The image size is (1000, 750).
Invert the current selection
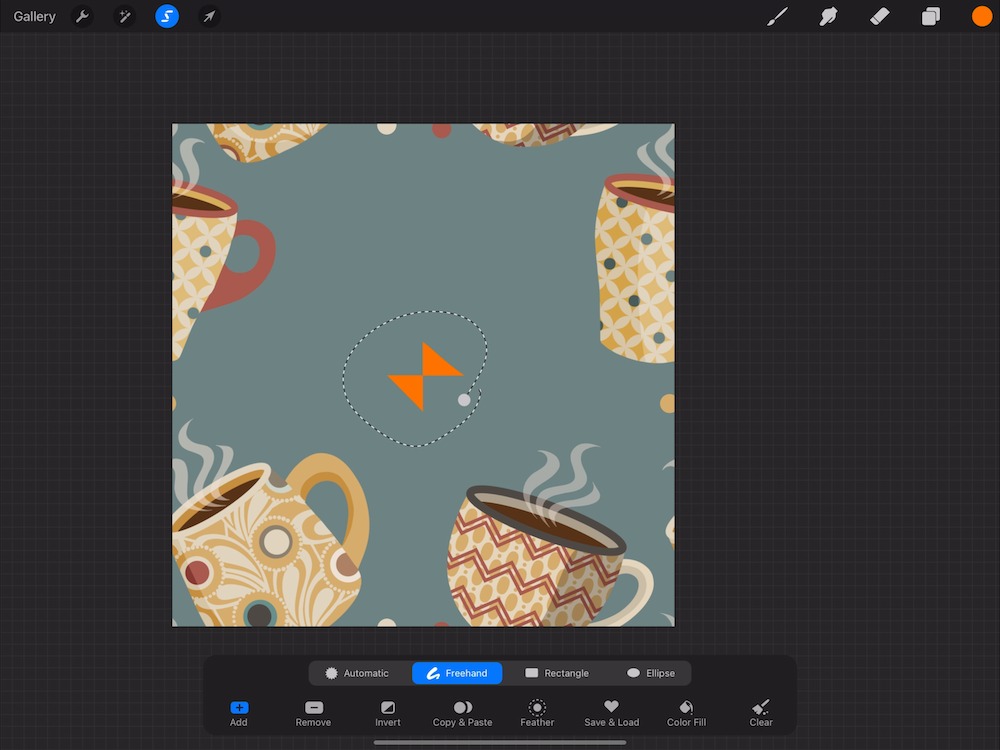click(x=388, y=713)
